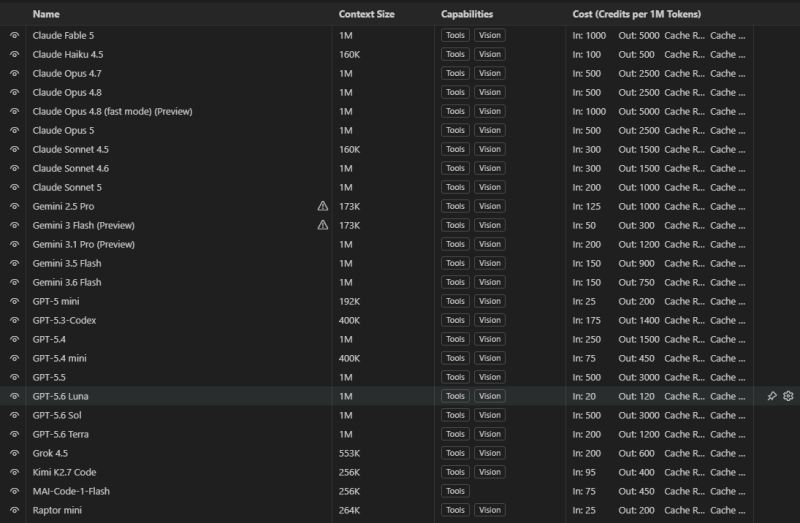
Task: Select Claude Opus 4.8 (fast mode) (Preview) name
Action: click(x=112, y=112)
